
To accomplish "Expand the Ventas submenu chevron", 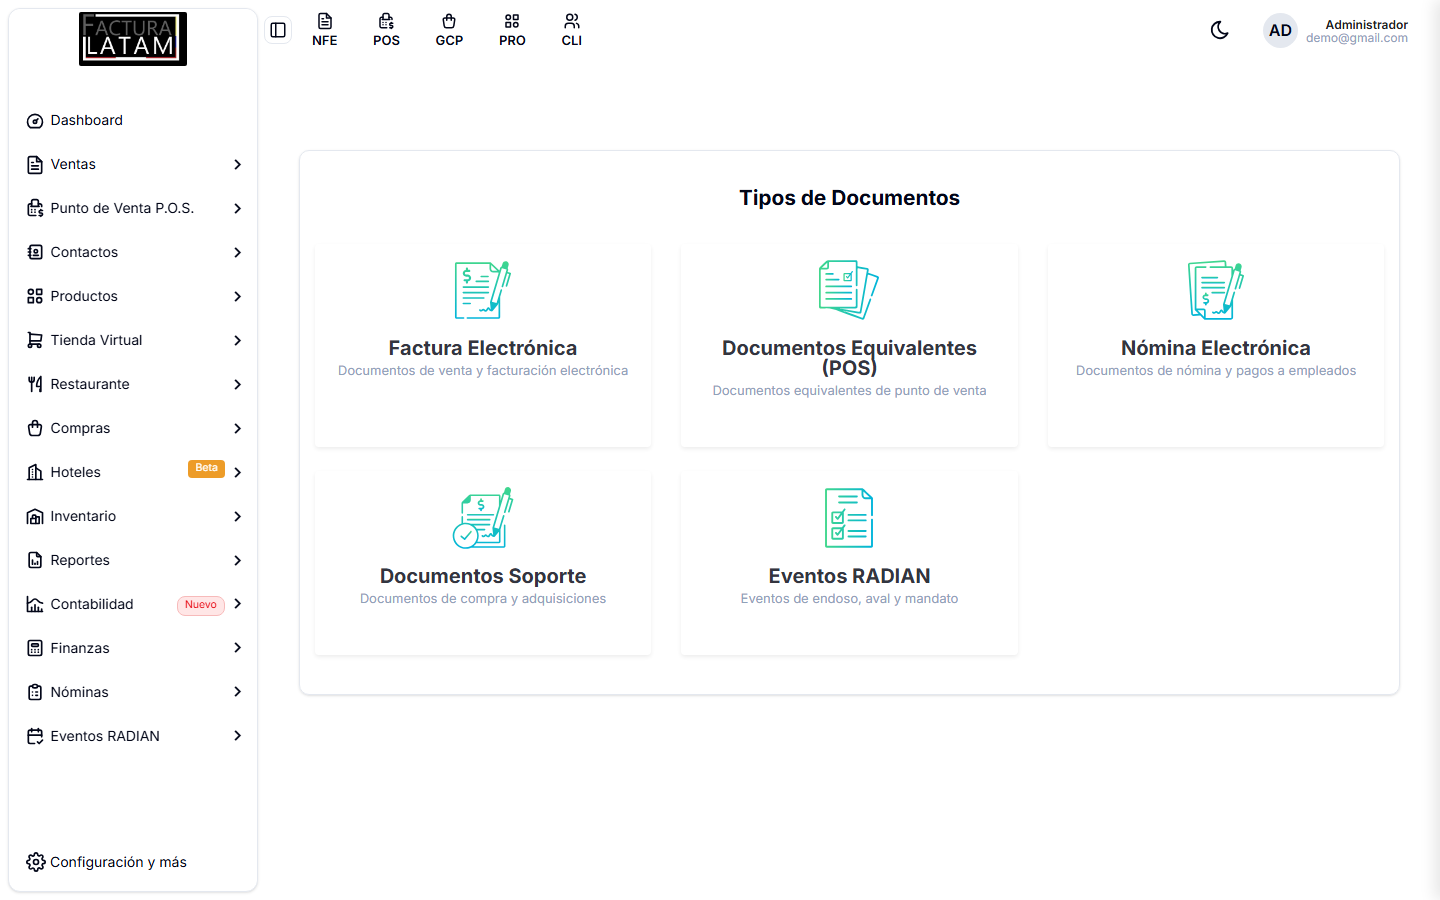I will (237, 164).
